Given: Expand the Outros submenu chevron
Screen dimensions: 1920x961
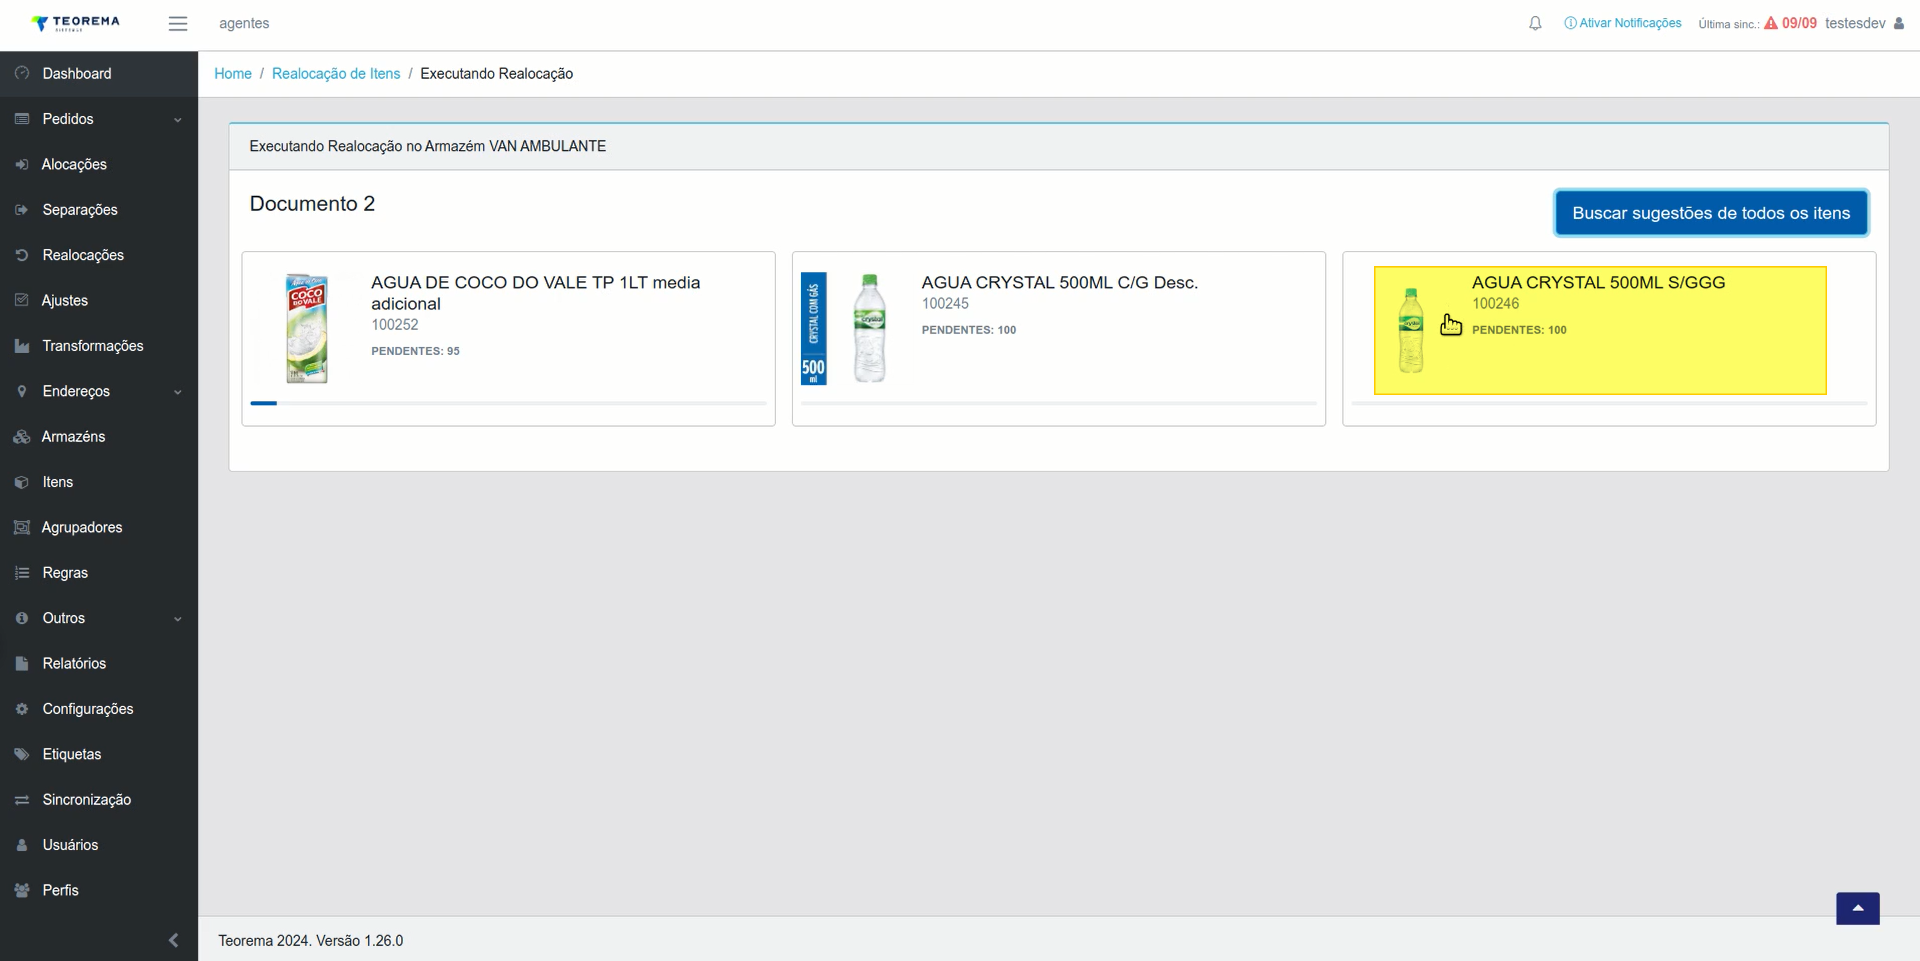Looking at the screenshot, I should pos(178,619).
